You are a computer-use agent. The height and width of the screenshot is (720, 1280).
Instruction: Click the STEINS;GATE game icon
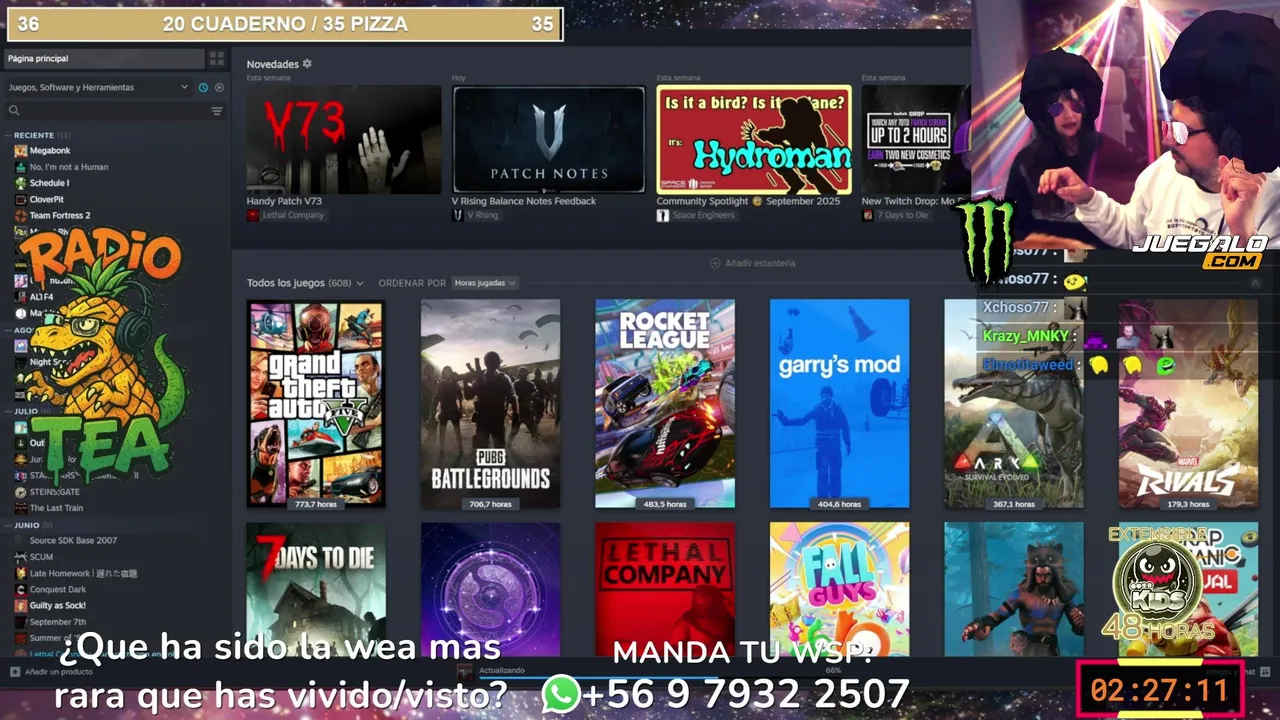pos(20,492)
